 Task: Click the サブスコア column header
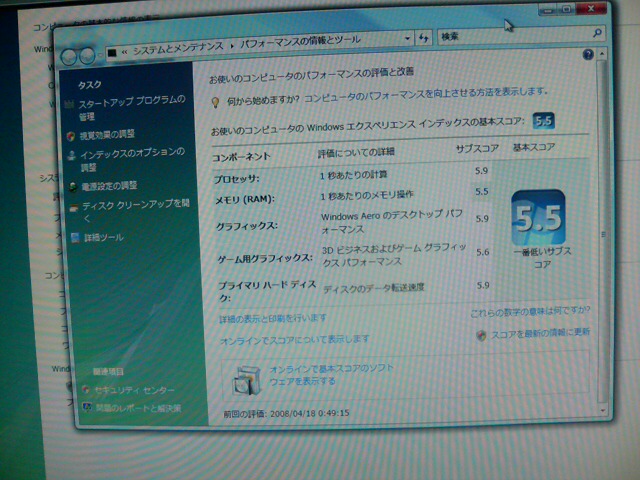tap(477, 149)
